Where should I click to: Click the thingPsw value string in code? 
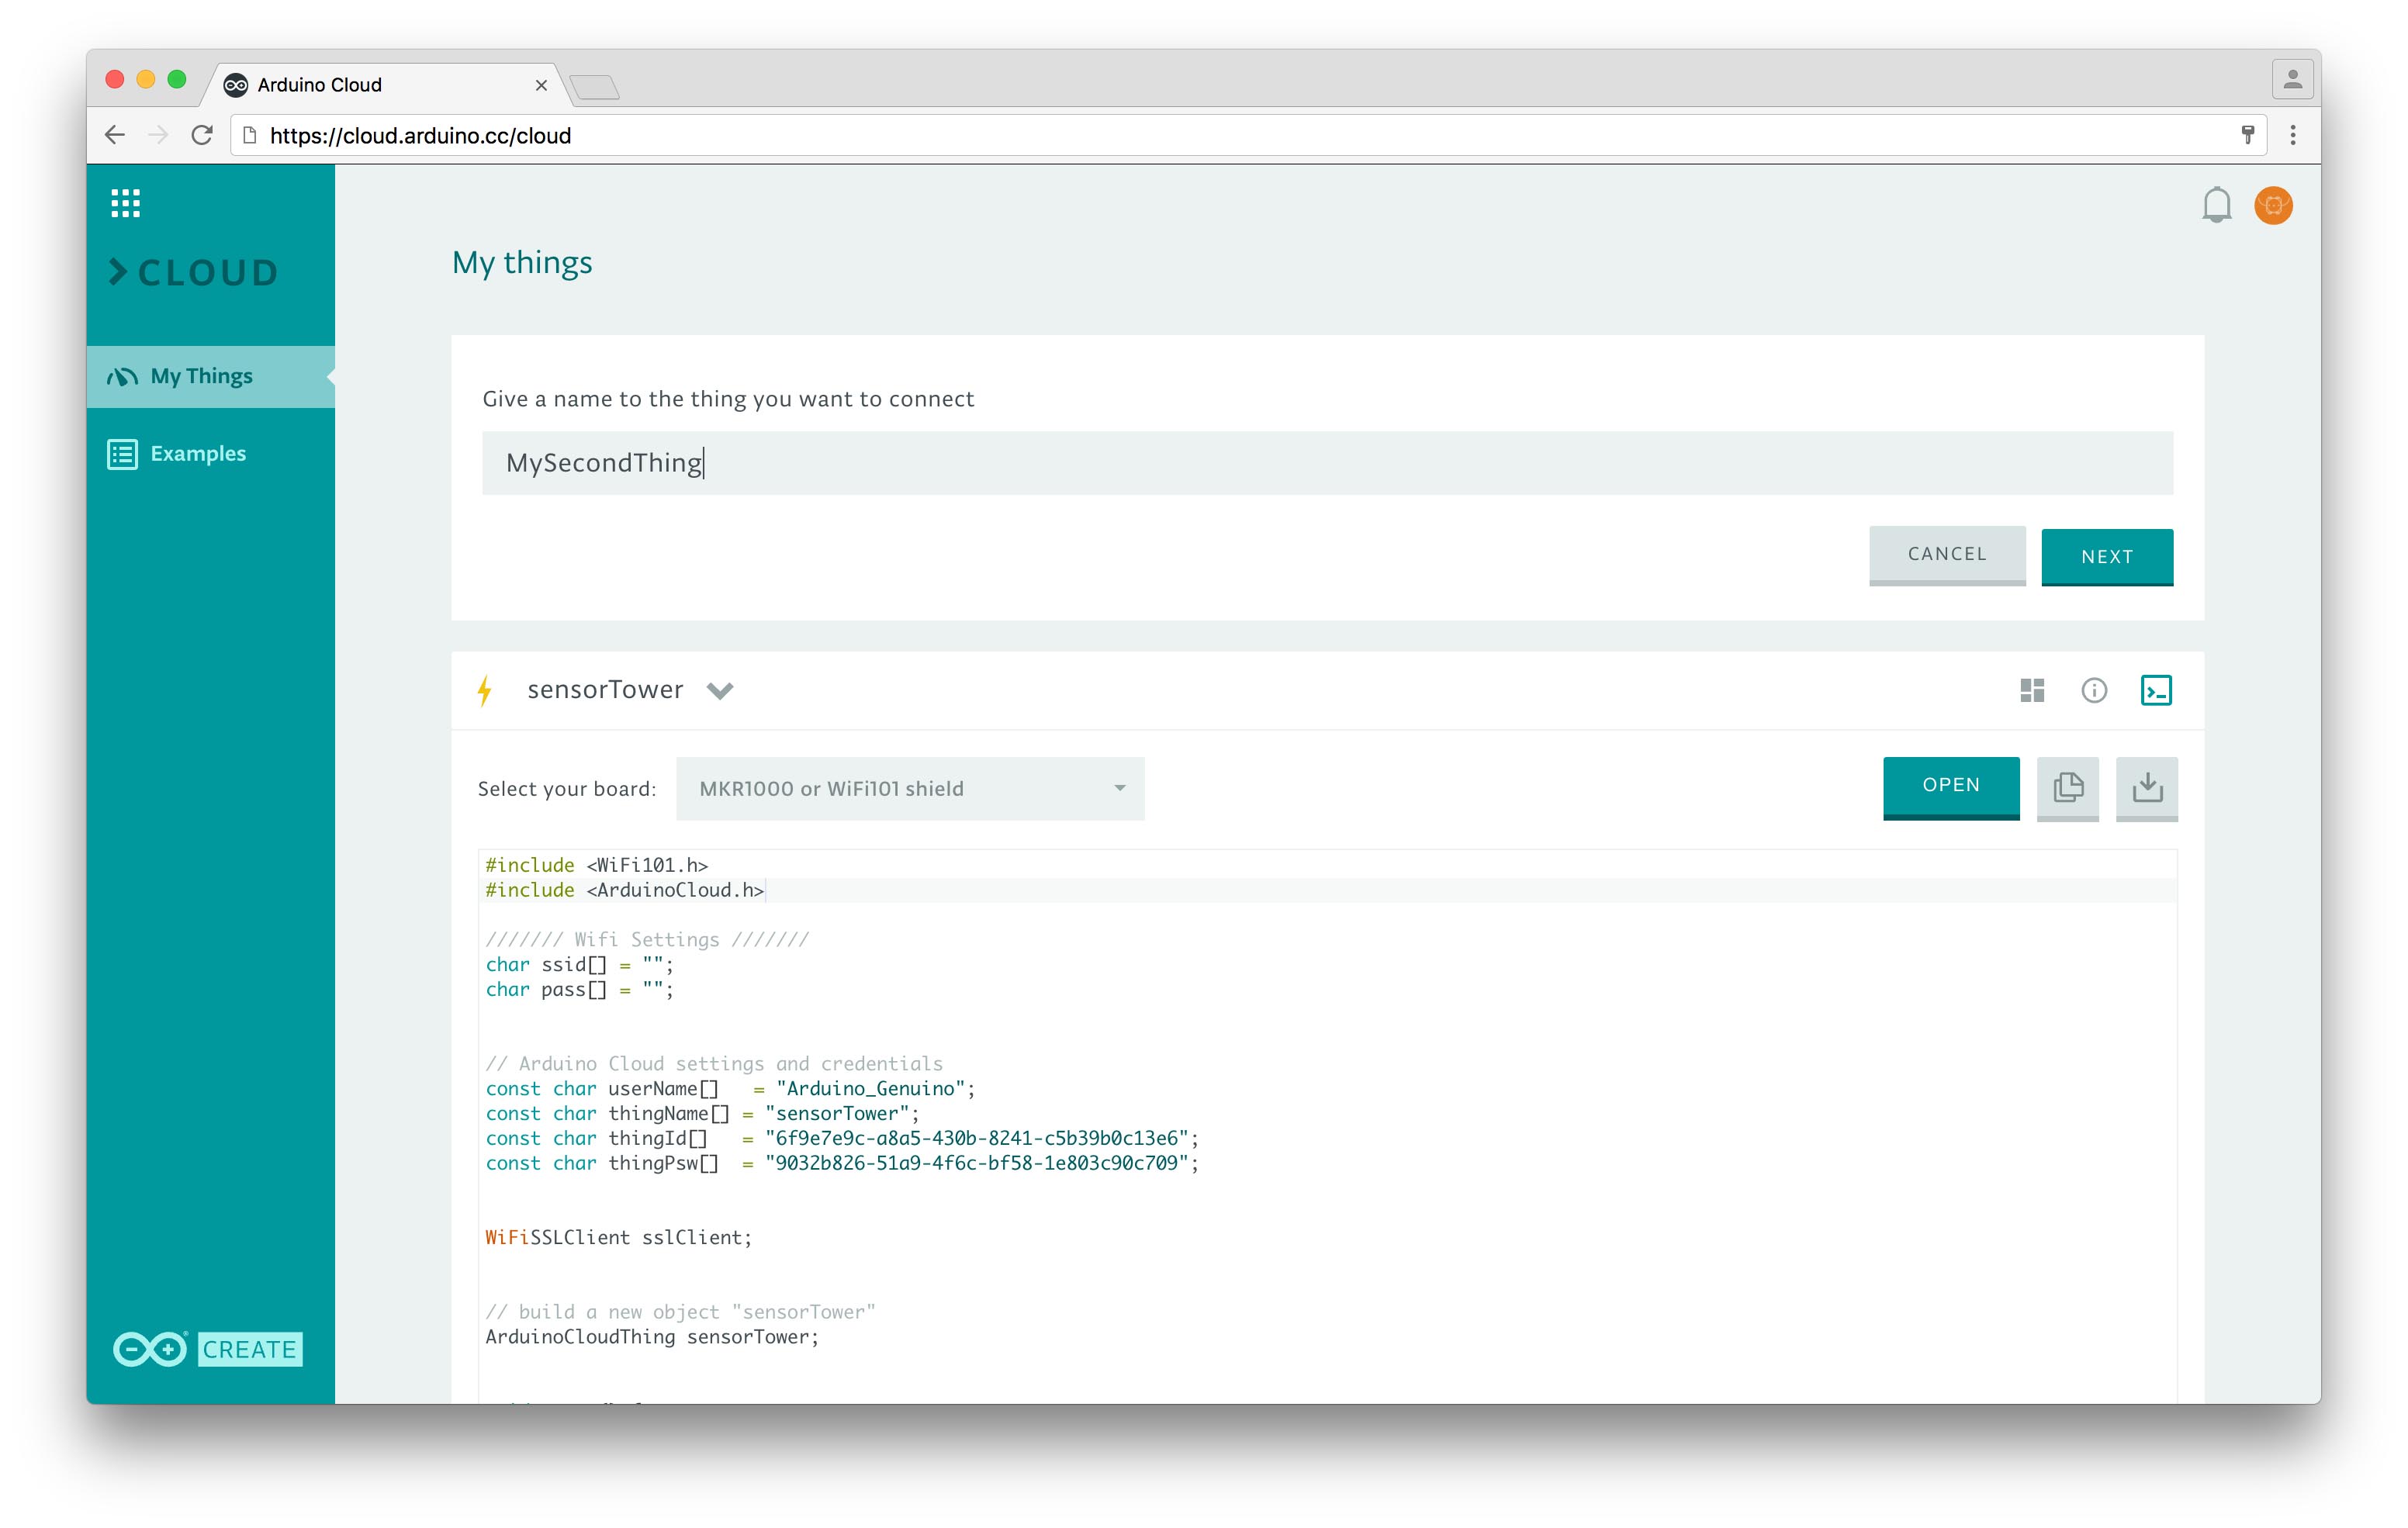click(x=977, y=1163)
